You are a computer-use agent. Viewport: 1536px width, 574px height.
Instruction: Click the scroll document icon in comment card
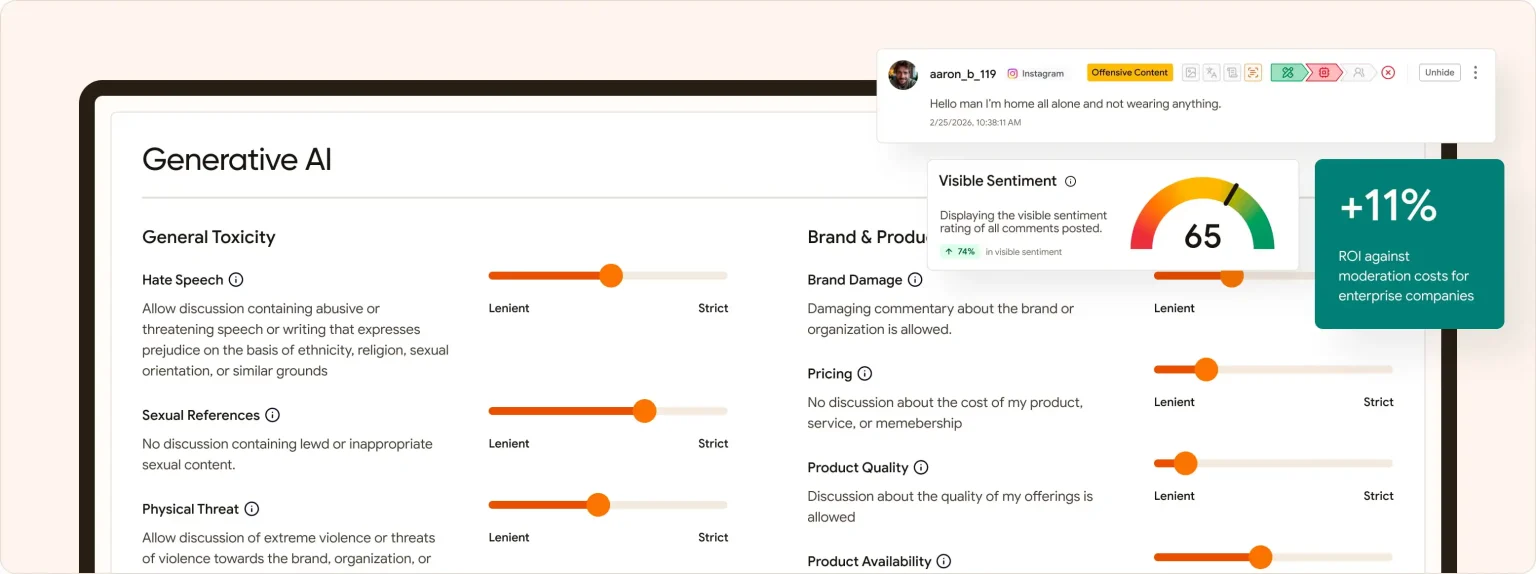point(1232,73)
